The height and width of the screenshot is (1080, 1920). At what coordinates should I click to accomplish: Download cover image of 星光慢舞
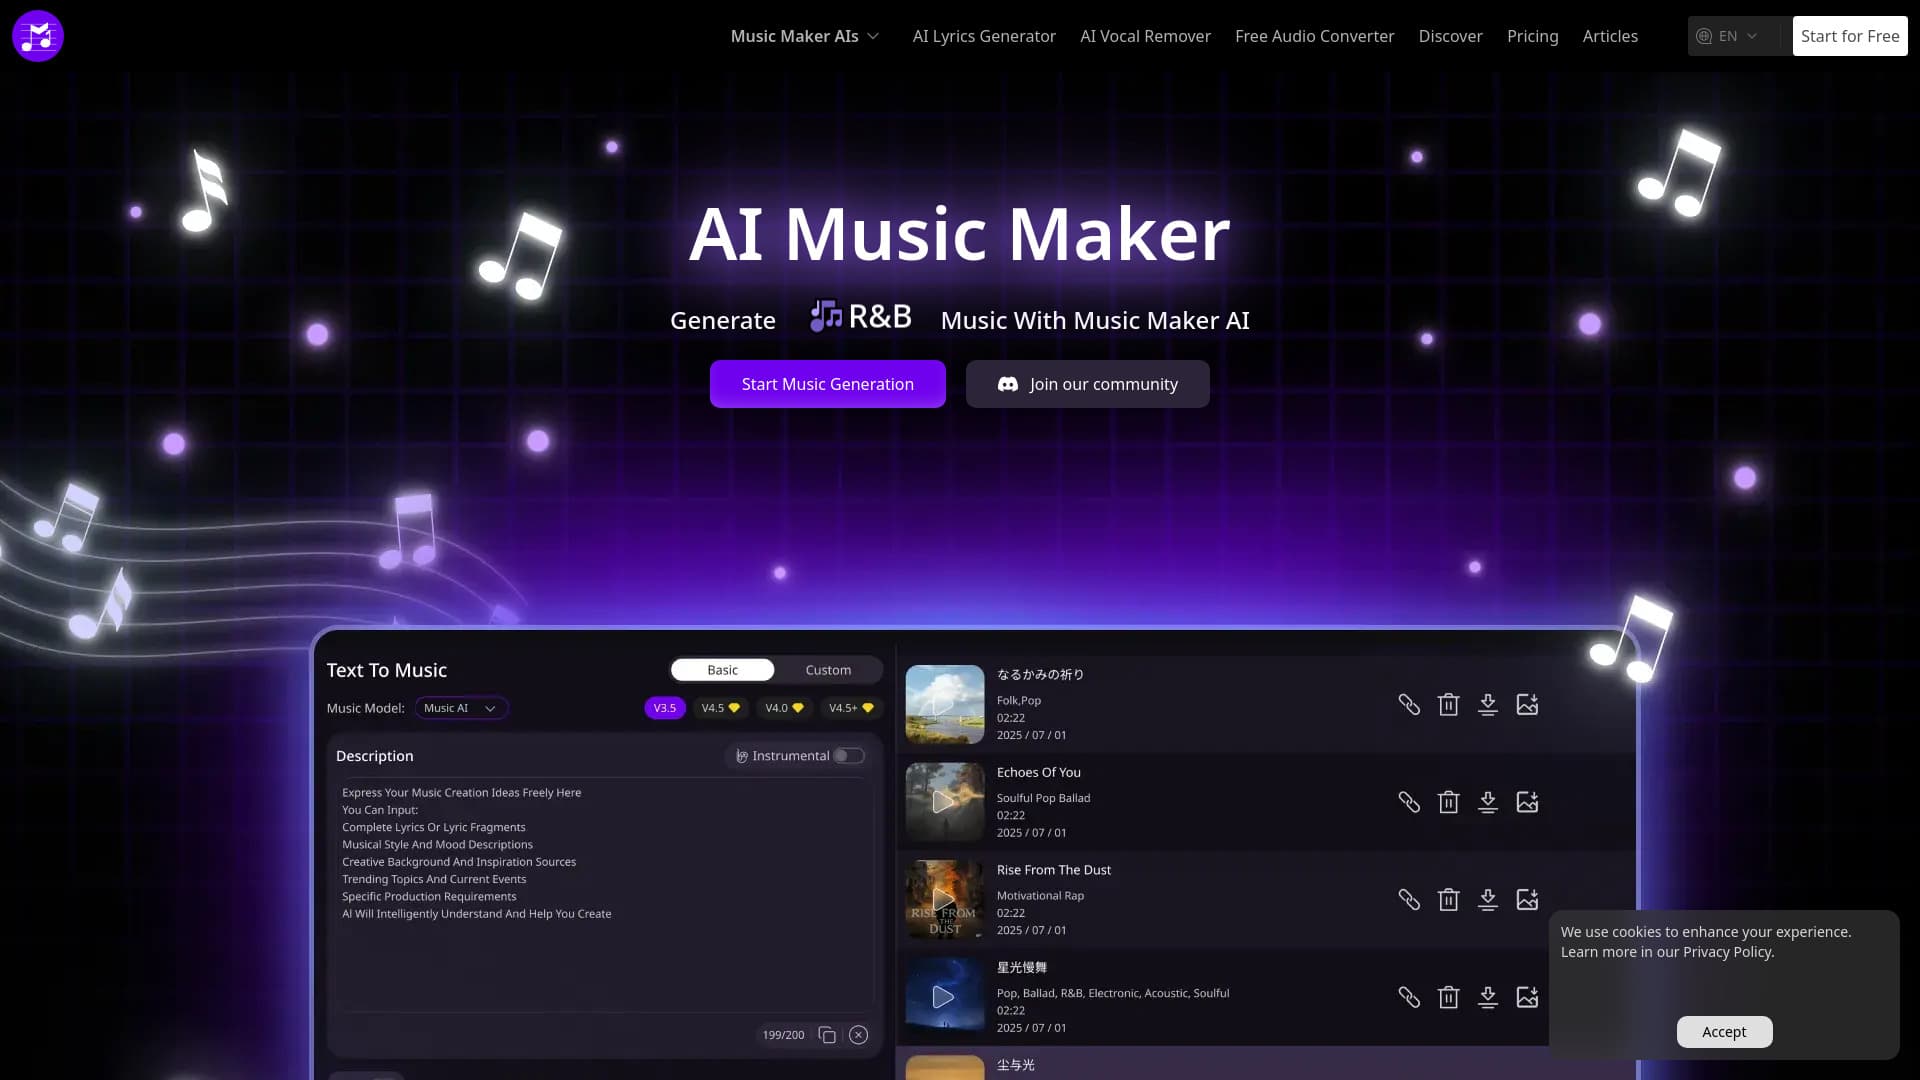pos(1527,997)
